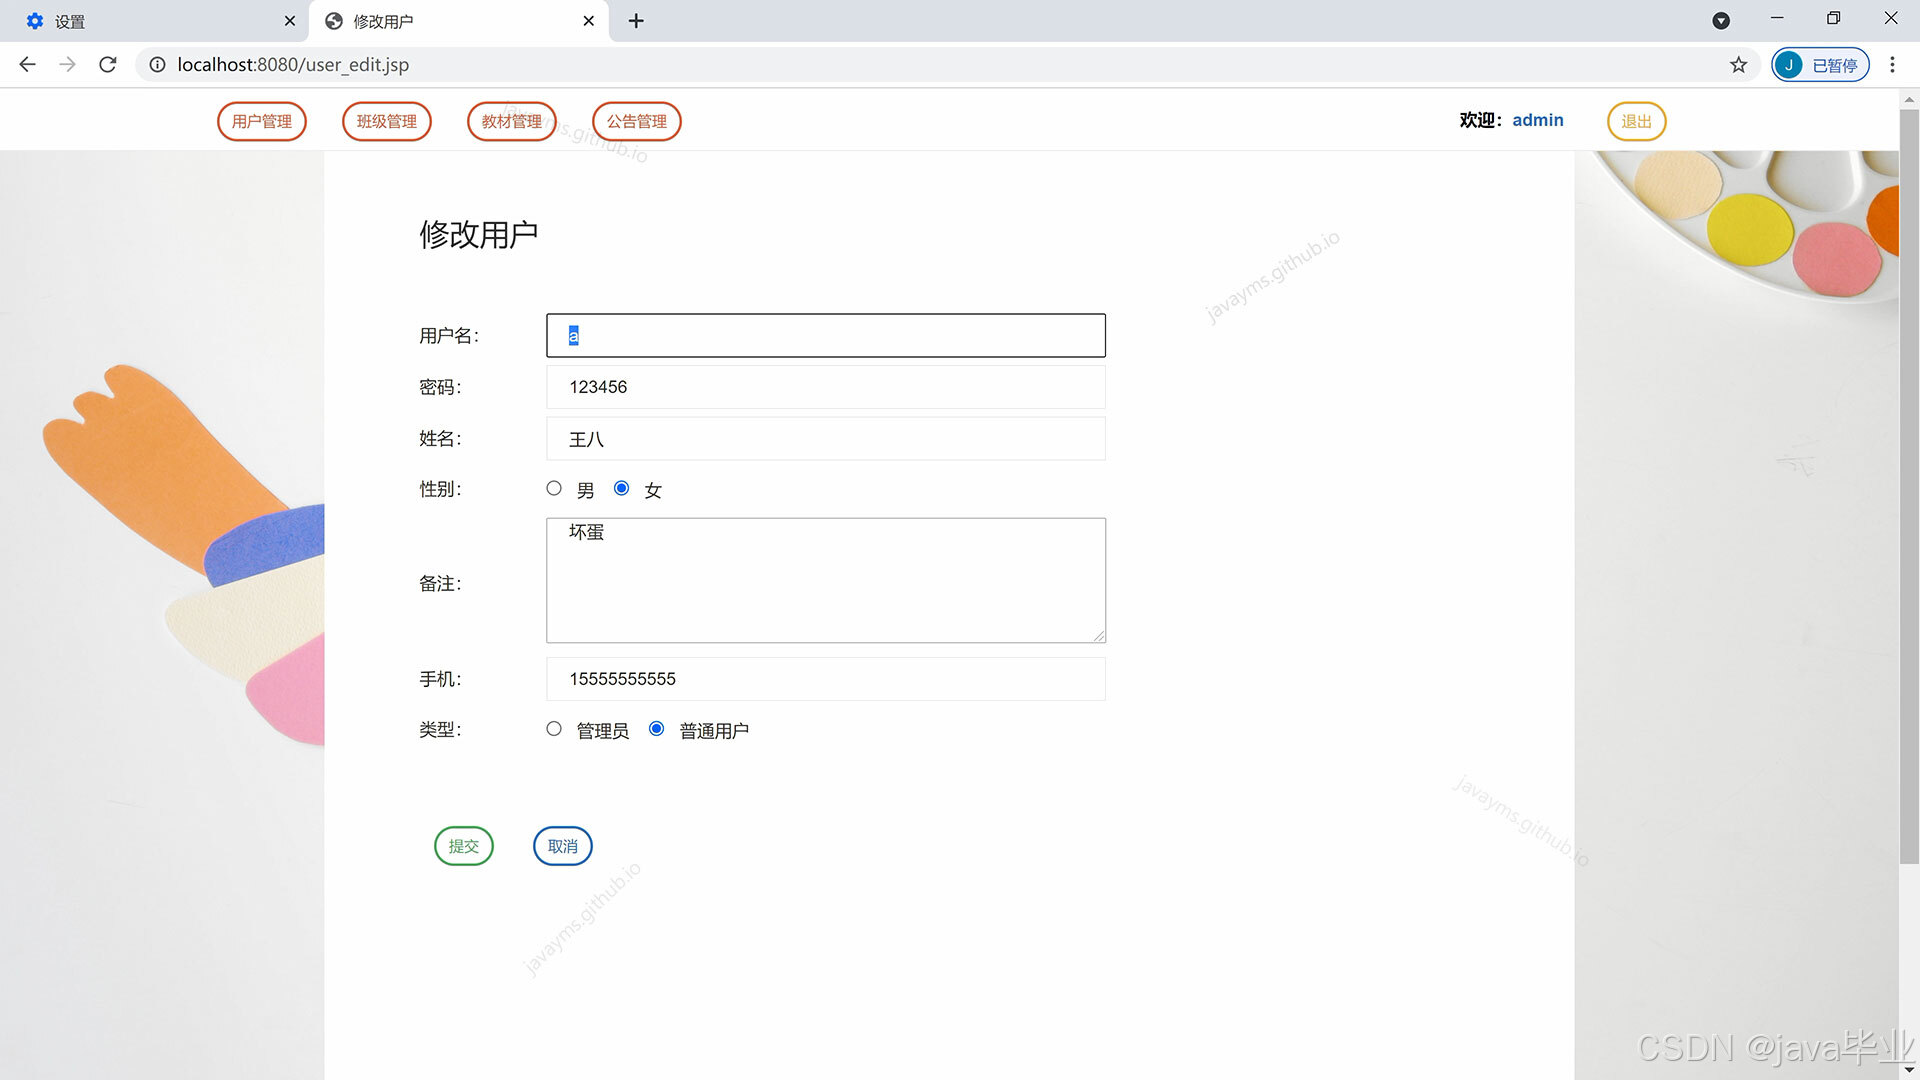Click the 普通用户 label text
The width and height of the screenshot is (1920, 1080).
(x=714, y=731)
